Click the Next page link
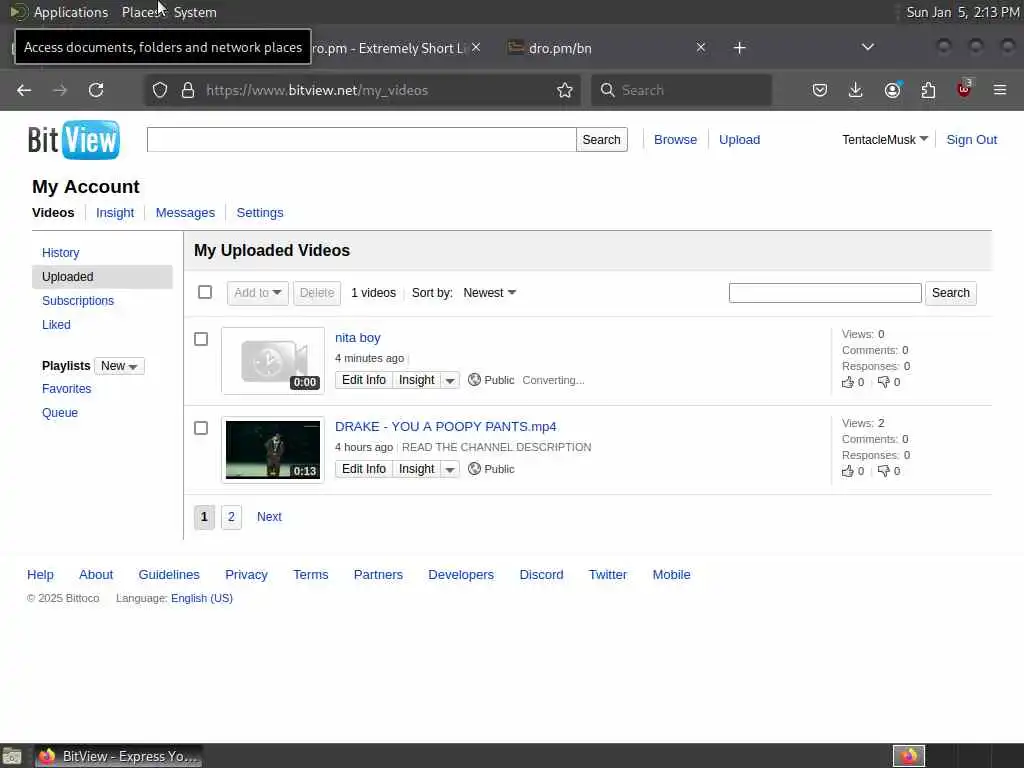This screenshot has height=768, width=1024. [269, 517]
